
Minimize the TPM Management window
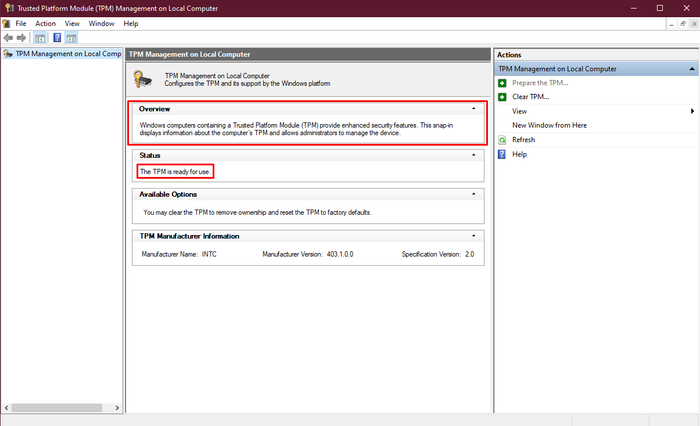click(x=633, y=8)
